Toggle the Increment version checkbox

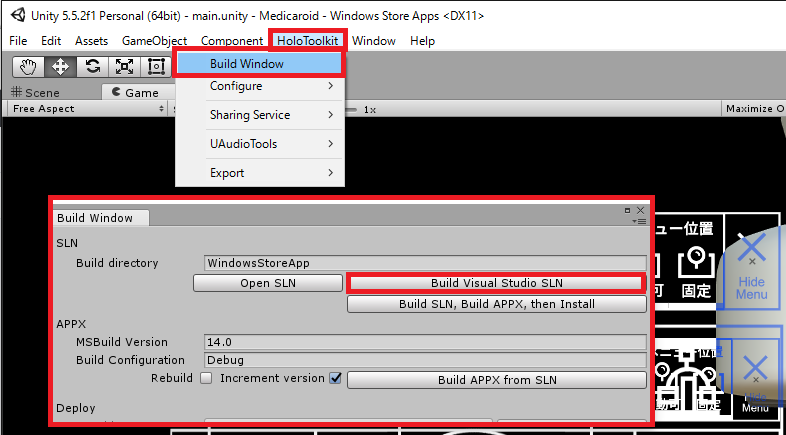(x=335, y=378)
